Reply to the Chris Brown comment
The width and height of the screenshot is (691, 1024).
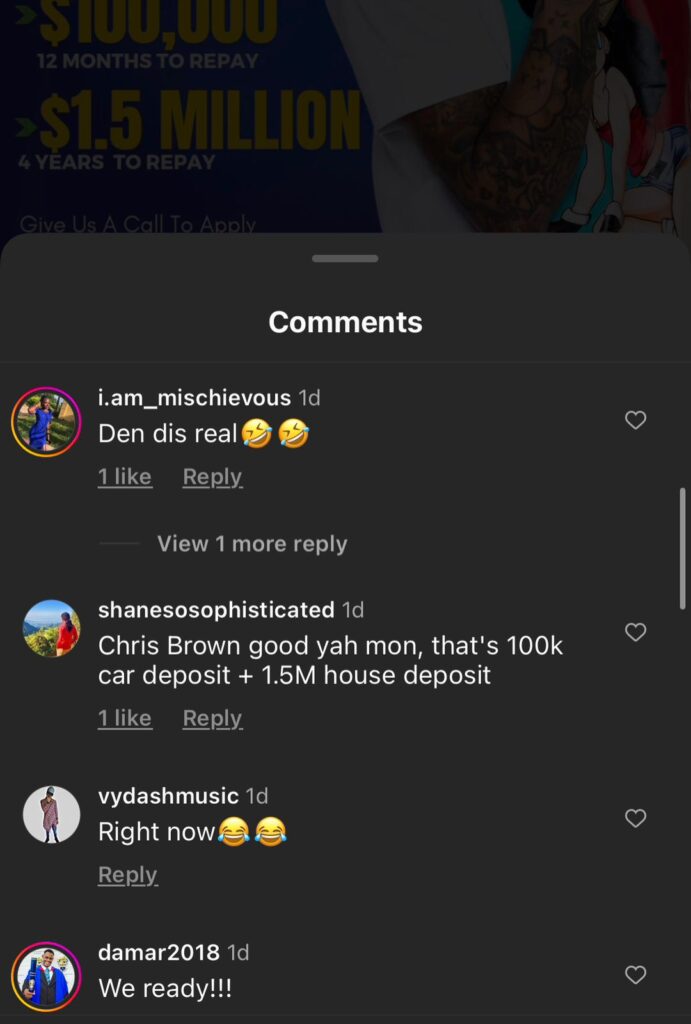pyautogui.click(x=212, y=719)
